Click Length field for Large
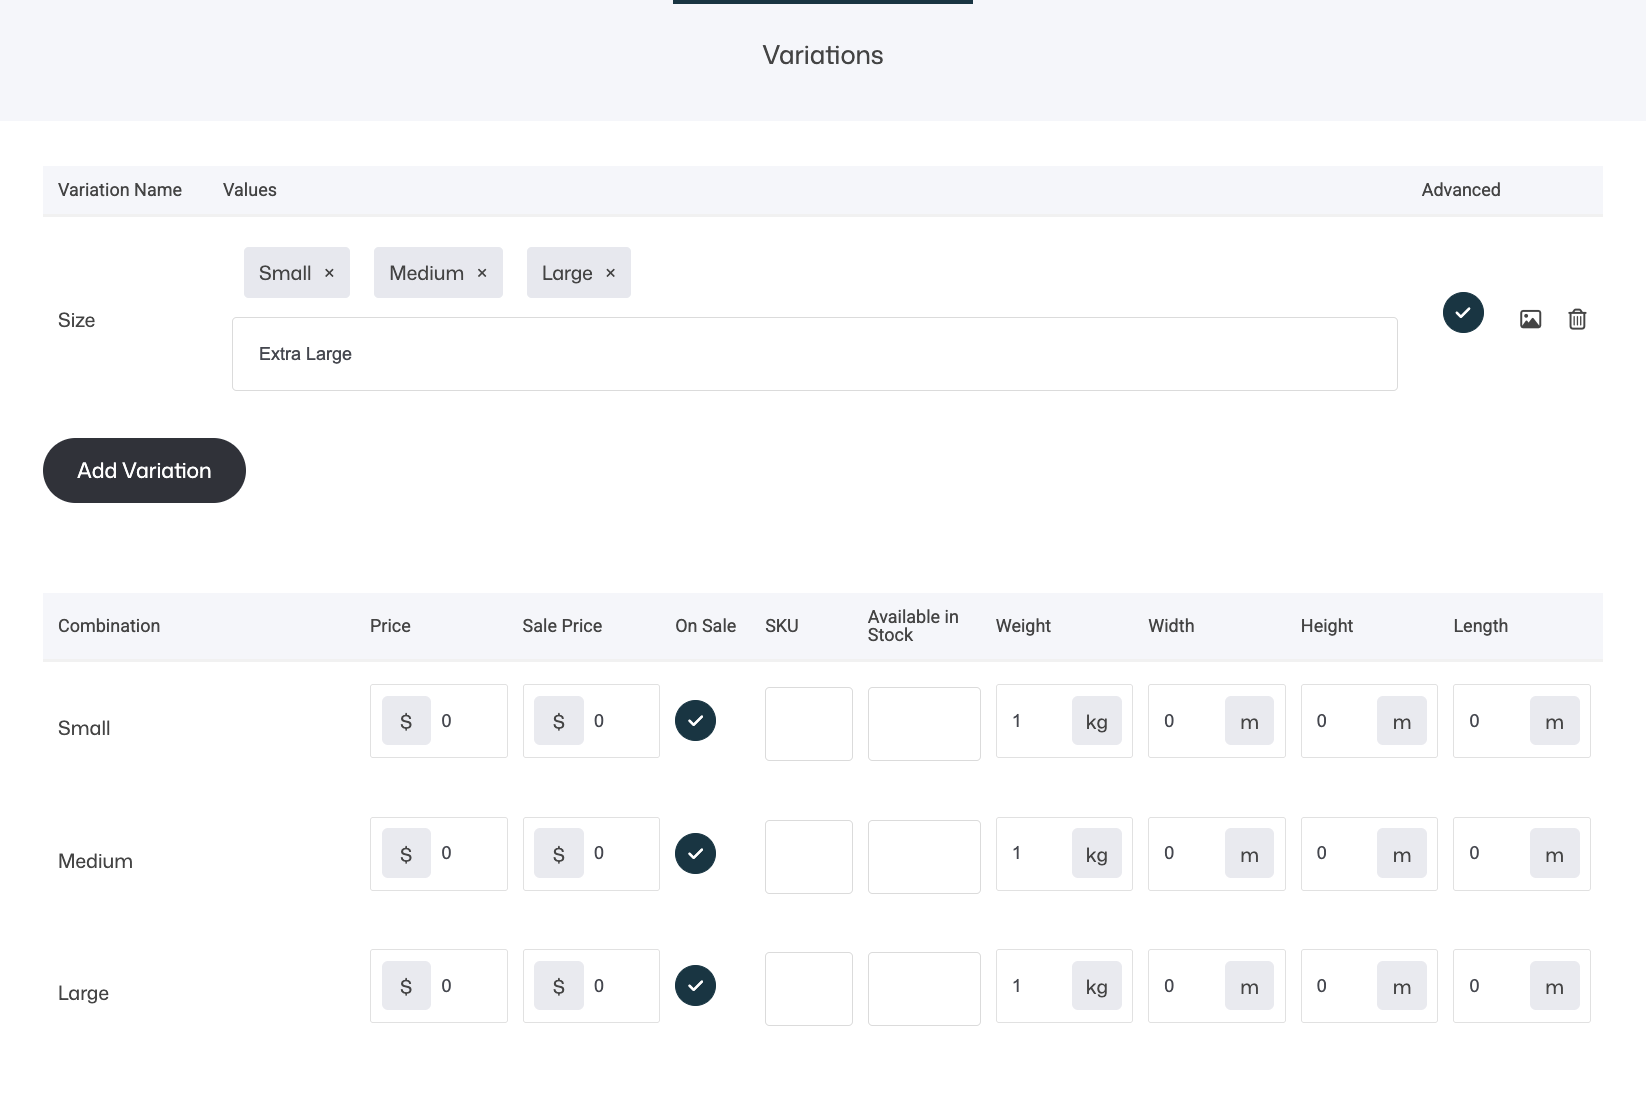Image resolution: width=1646 pixels, height=1100 pixels. coord(1522,986)
